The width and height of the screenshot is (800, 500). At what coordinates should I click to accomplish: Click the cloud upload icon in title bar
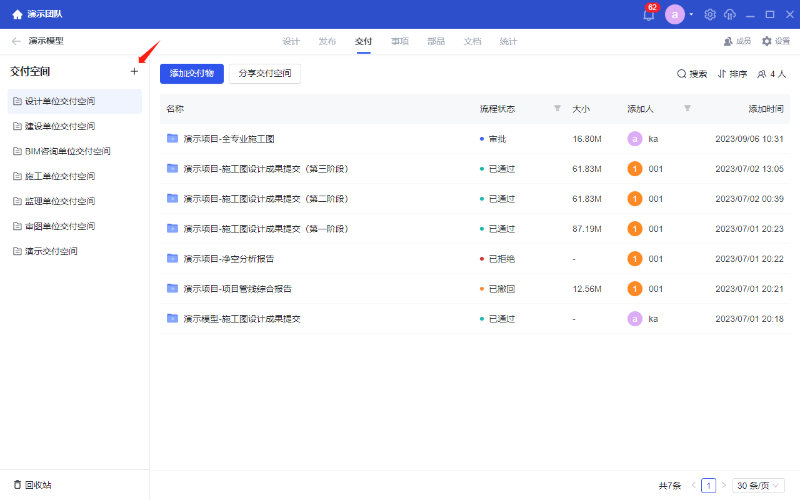730,14
